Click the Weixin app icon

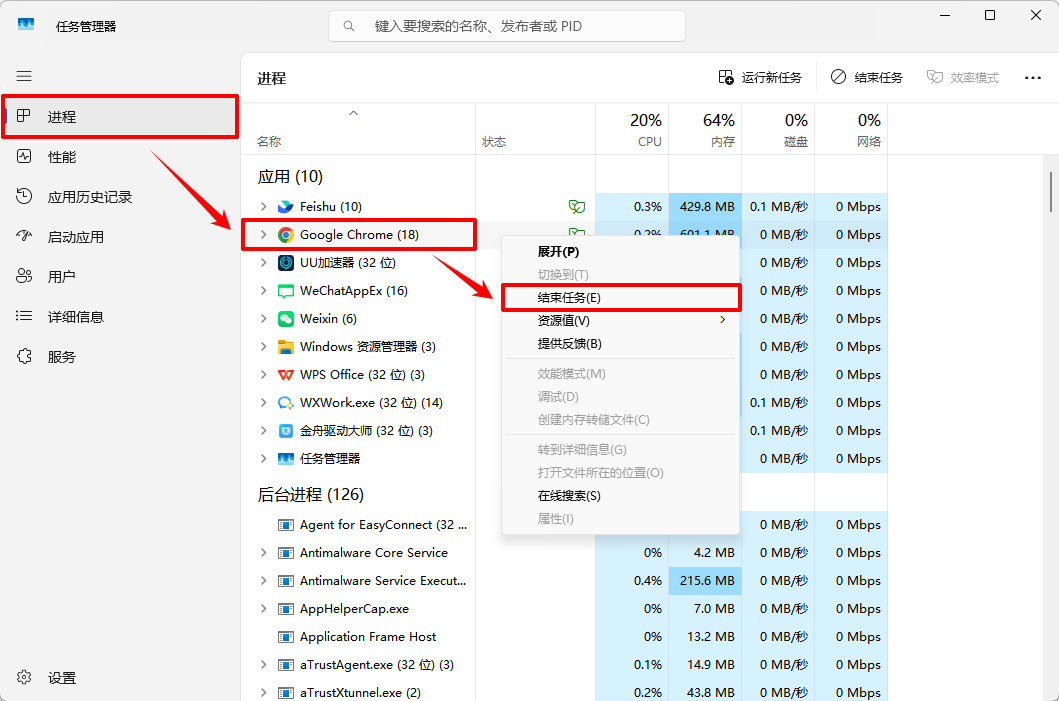point(286,319)
